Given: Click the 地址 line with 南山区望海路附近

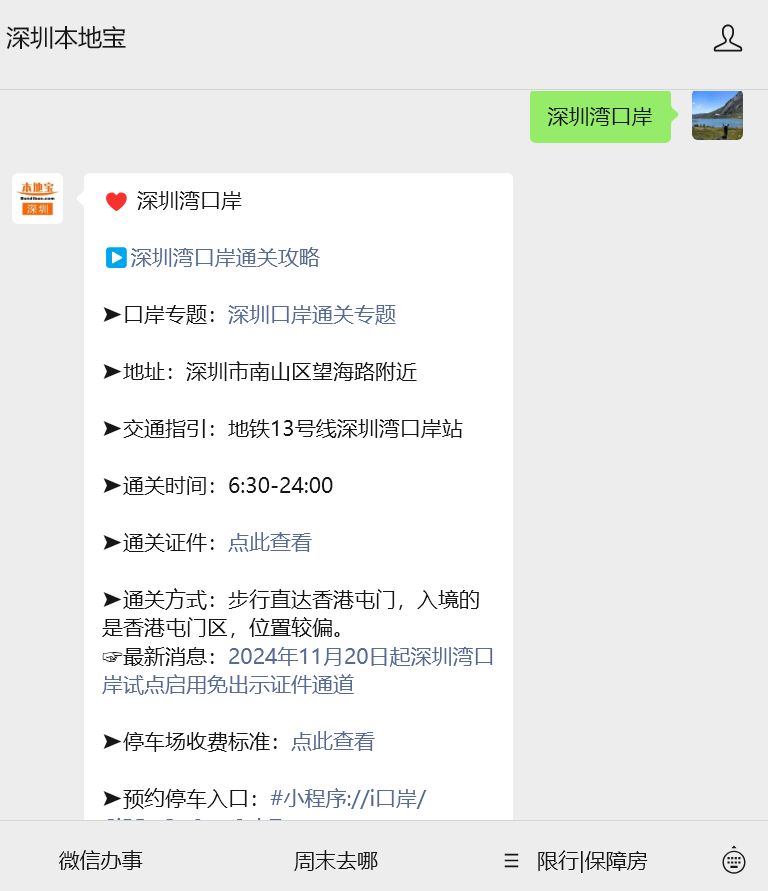Looking at the screenshot, I should 260,372.
